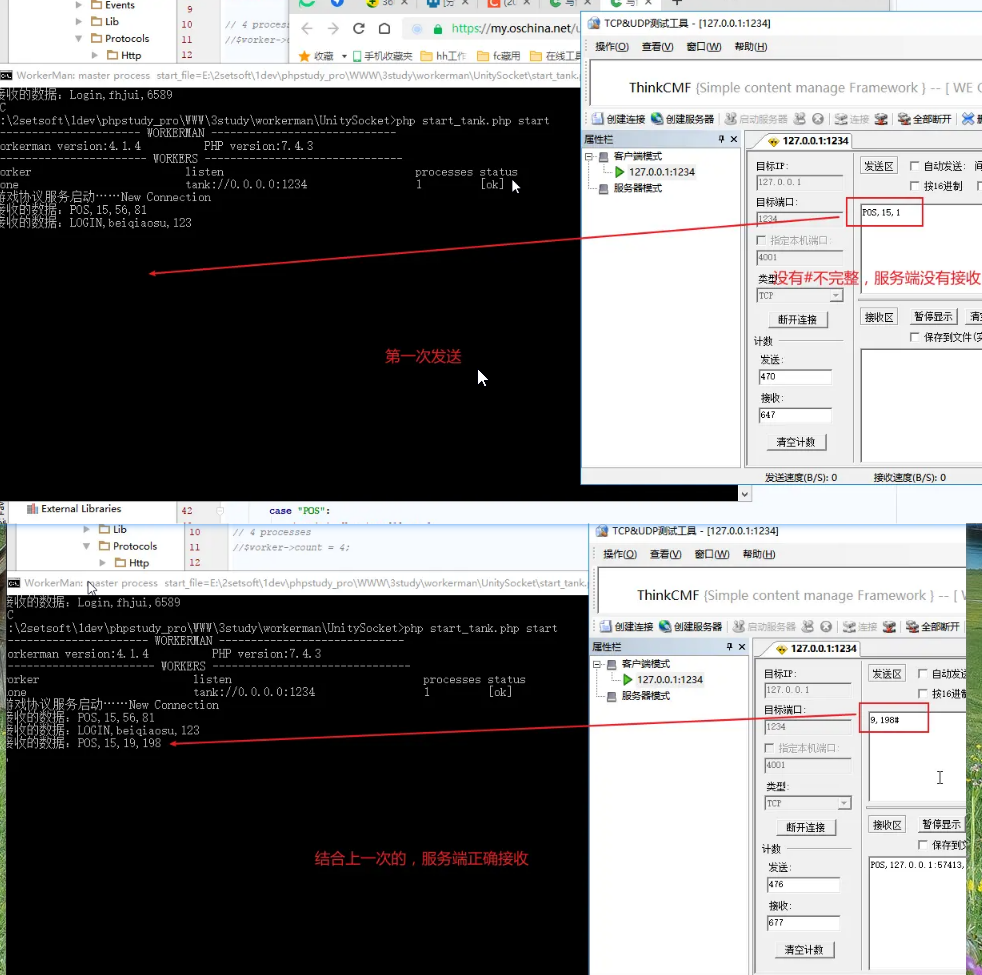
Task: Tick 按16进制 checkbox beside POS,15,1 send box
Action: point(914,186)
